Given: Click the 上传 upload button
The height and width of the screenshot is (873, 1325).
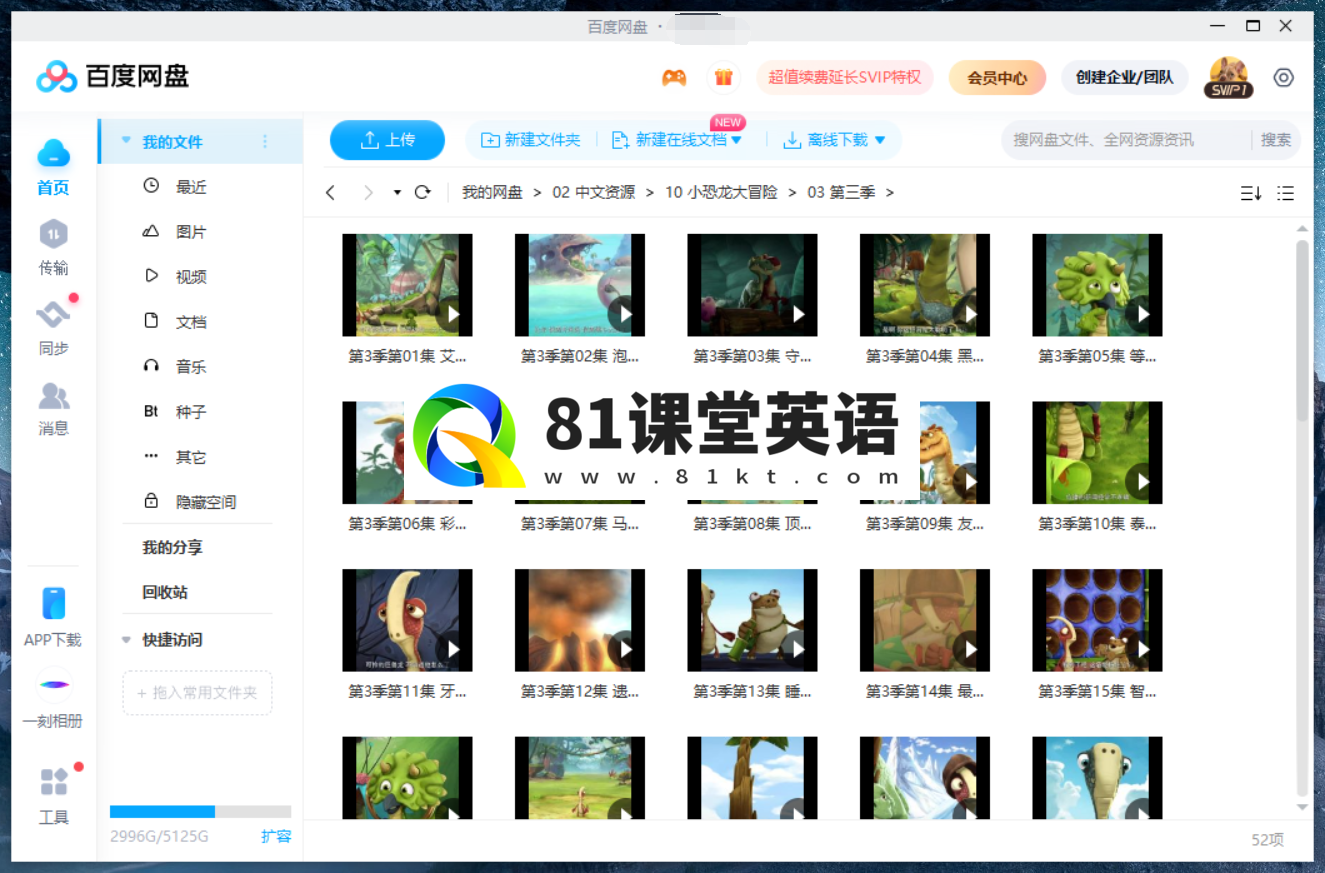Looking at the screenshot, I should pyautogui.click(x=387, y=140).
